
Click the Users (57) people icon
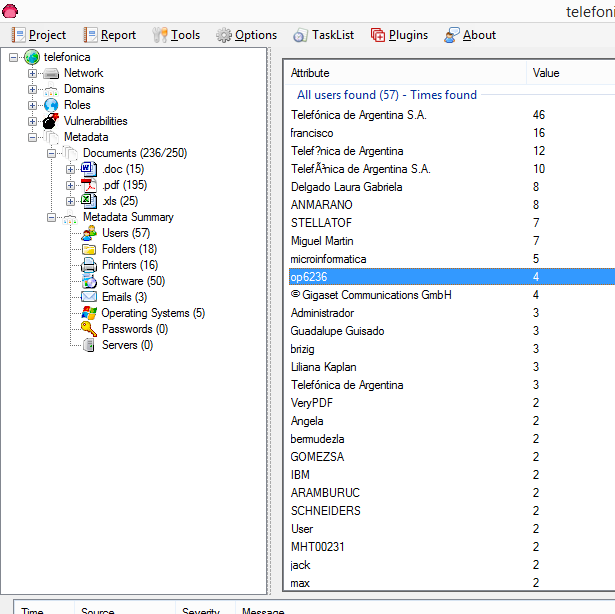click(x=89, y=233)
